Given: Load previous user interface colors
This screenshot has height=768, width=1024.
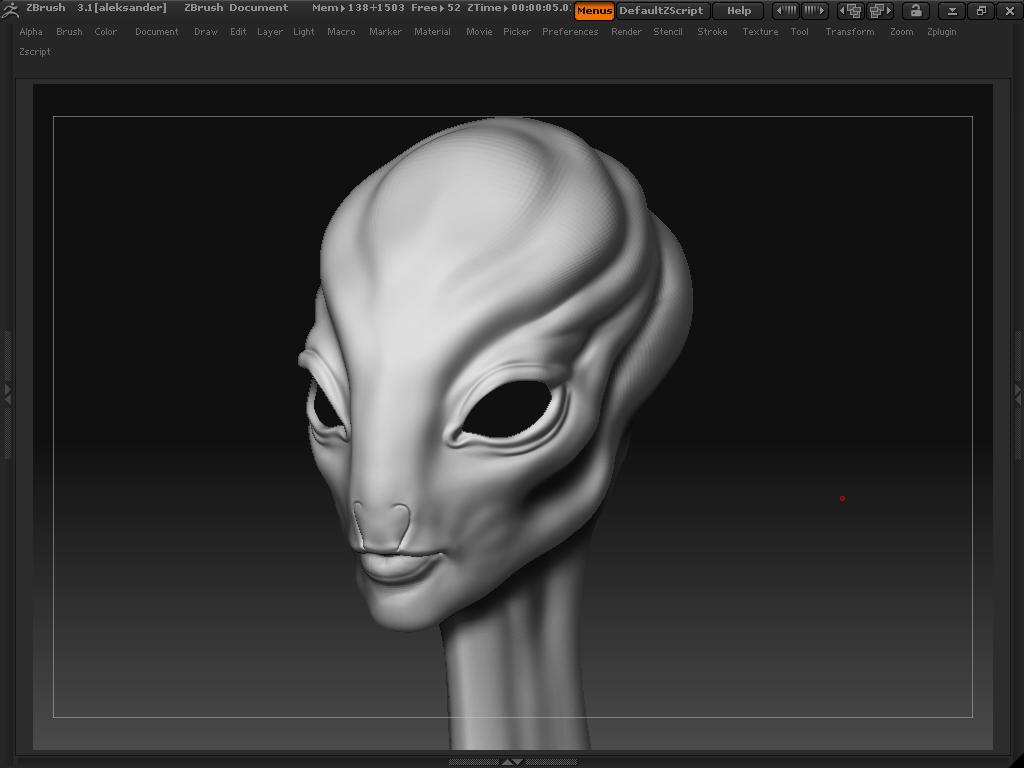Looking at the screenshot, I should [x=787, y=10].
